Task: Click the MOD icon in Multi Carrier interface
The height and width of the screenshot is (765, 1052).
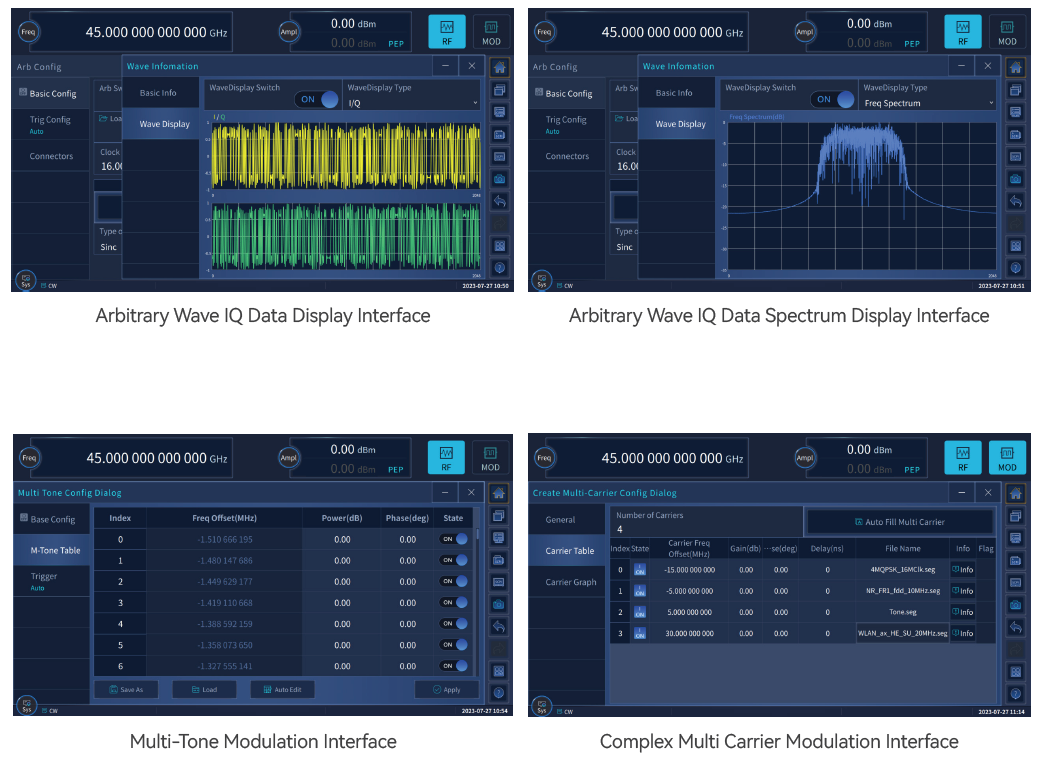Action: tap(1006, 458)
